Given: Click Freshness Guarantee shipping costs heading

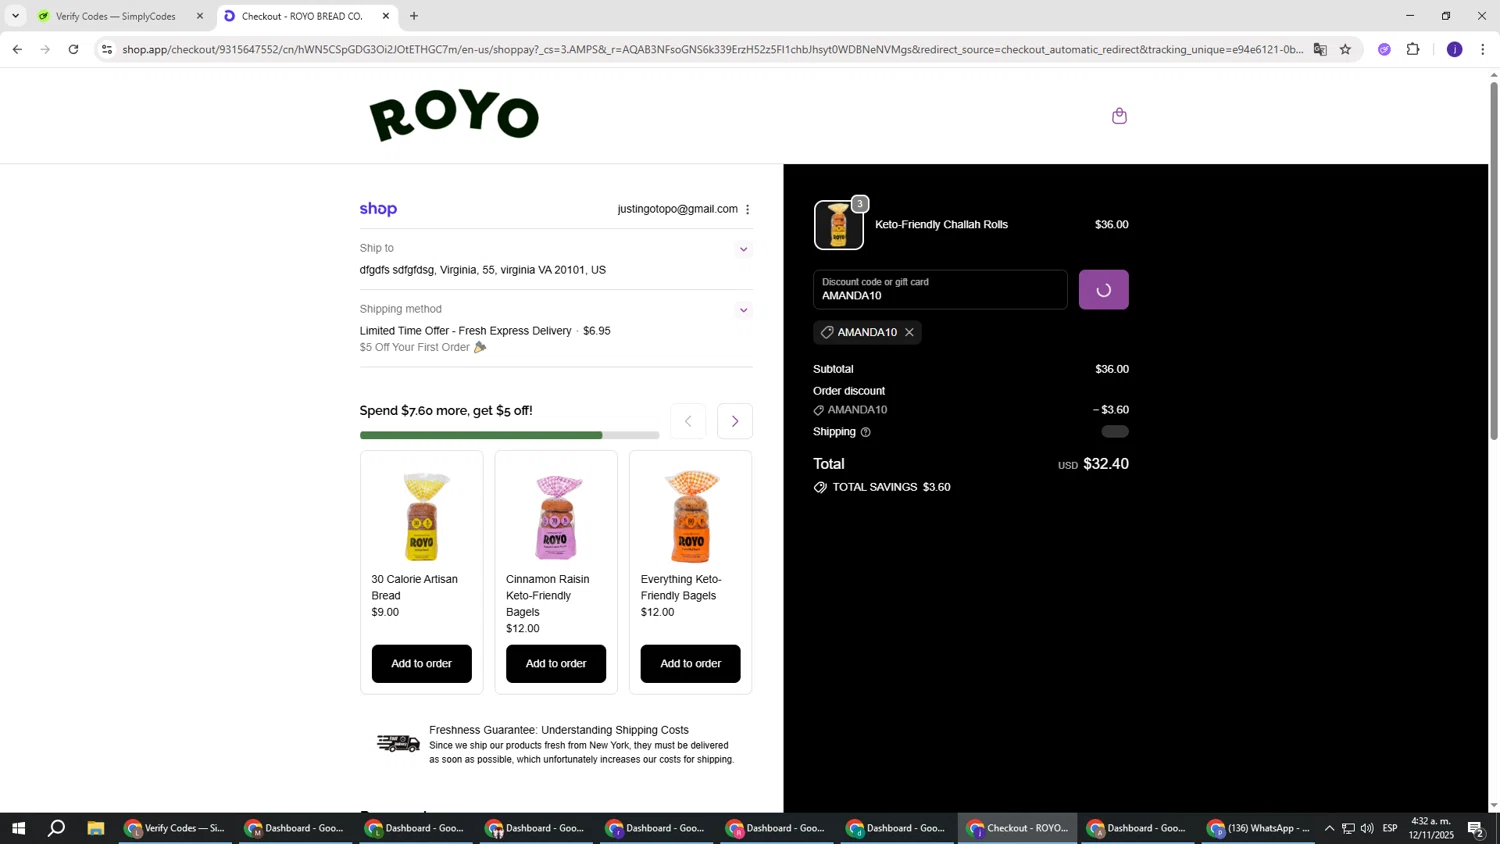Looking at the screenshot, I should click(x=559, y=730).
